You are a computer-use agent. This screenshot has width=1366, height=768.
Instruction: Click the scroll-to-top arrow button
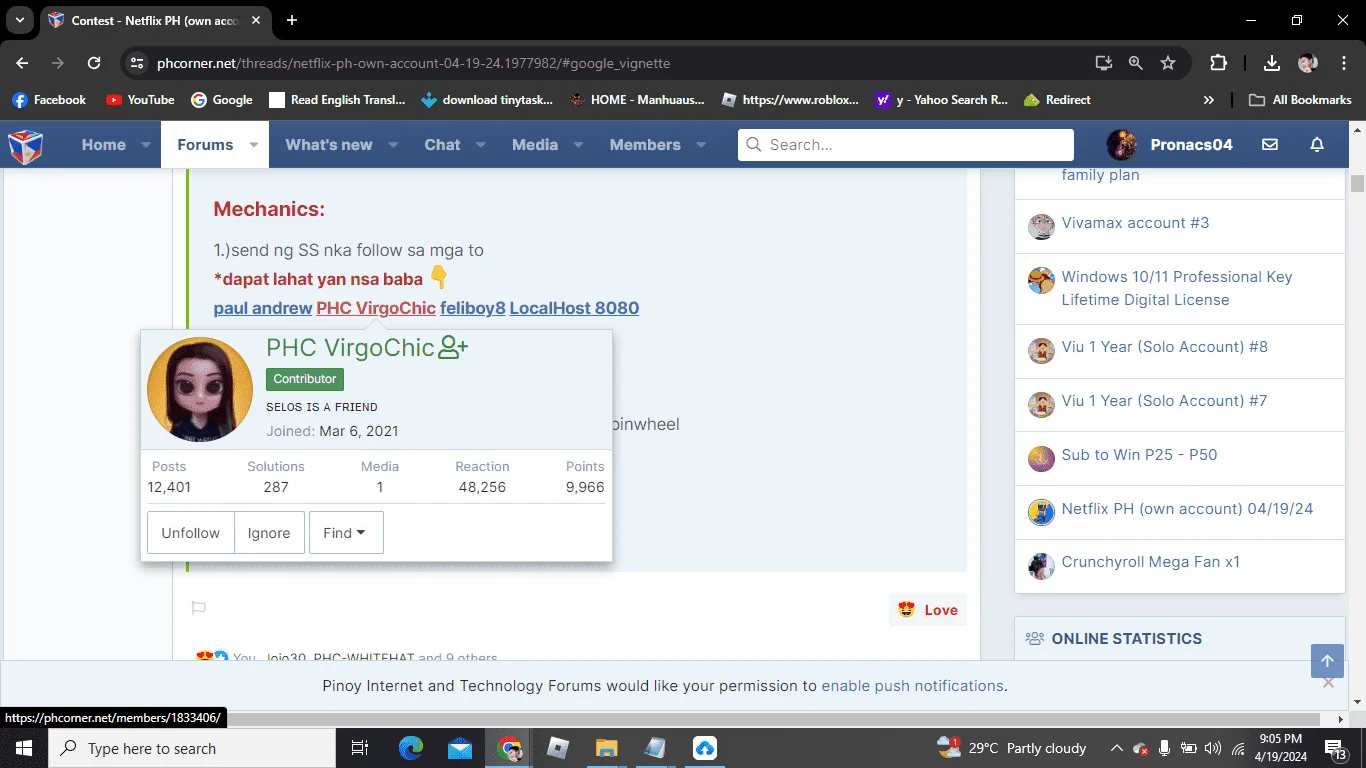pyautogui.click(x=1327, y=661)
